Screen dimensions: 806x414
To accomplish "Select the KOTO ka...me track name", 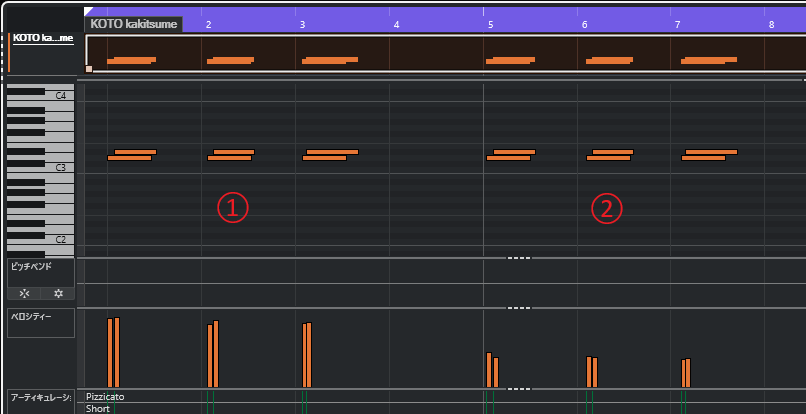I will point(43,38).
